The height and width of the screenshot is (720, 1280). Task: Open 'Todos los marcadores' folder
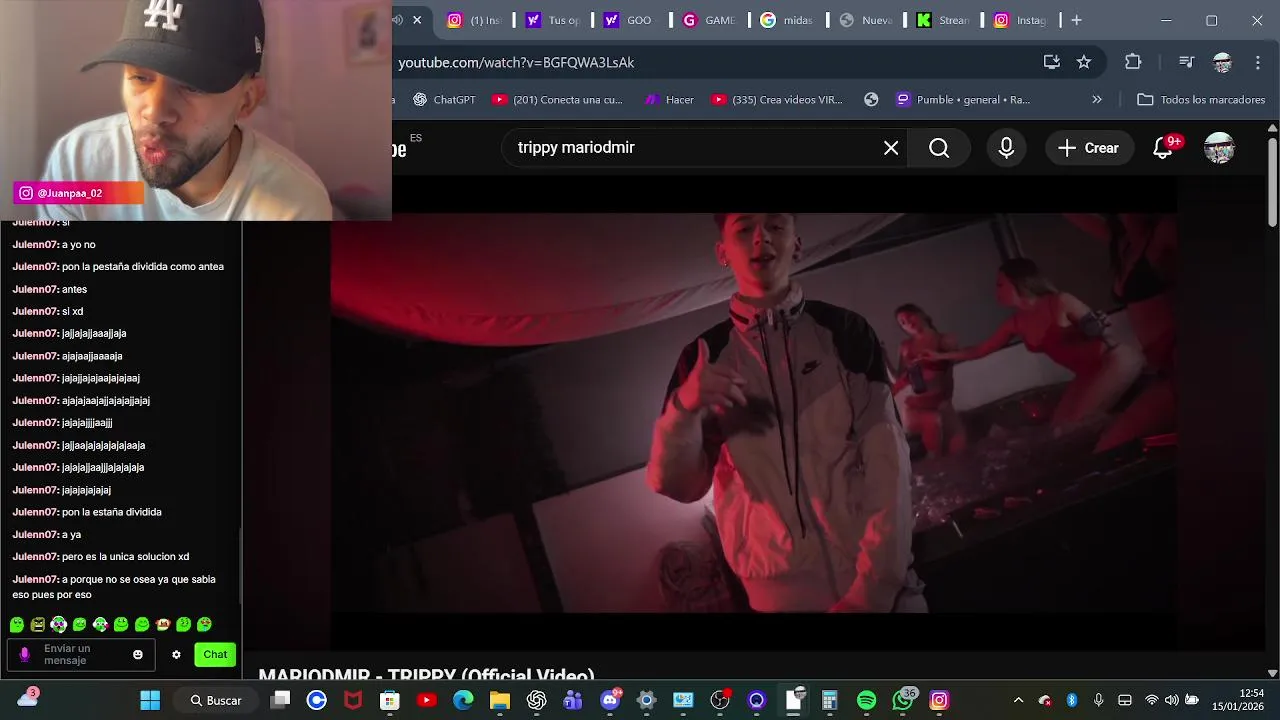(1201, 99)
